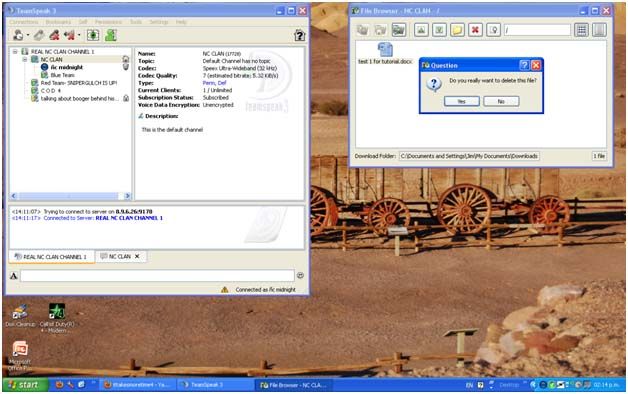Image resolution: width=628 pixels, height=394 pixels.
Task: Click left arrow of channel tree scrollbar
Action: pyautogui.click(x=14, y=196)
